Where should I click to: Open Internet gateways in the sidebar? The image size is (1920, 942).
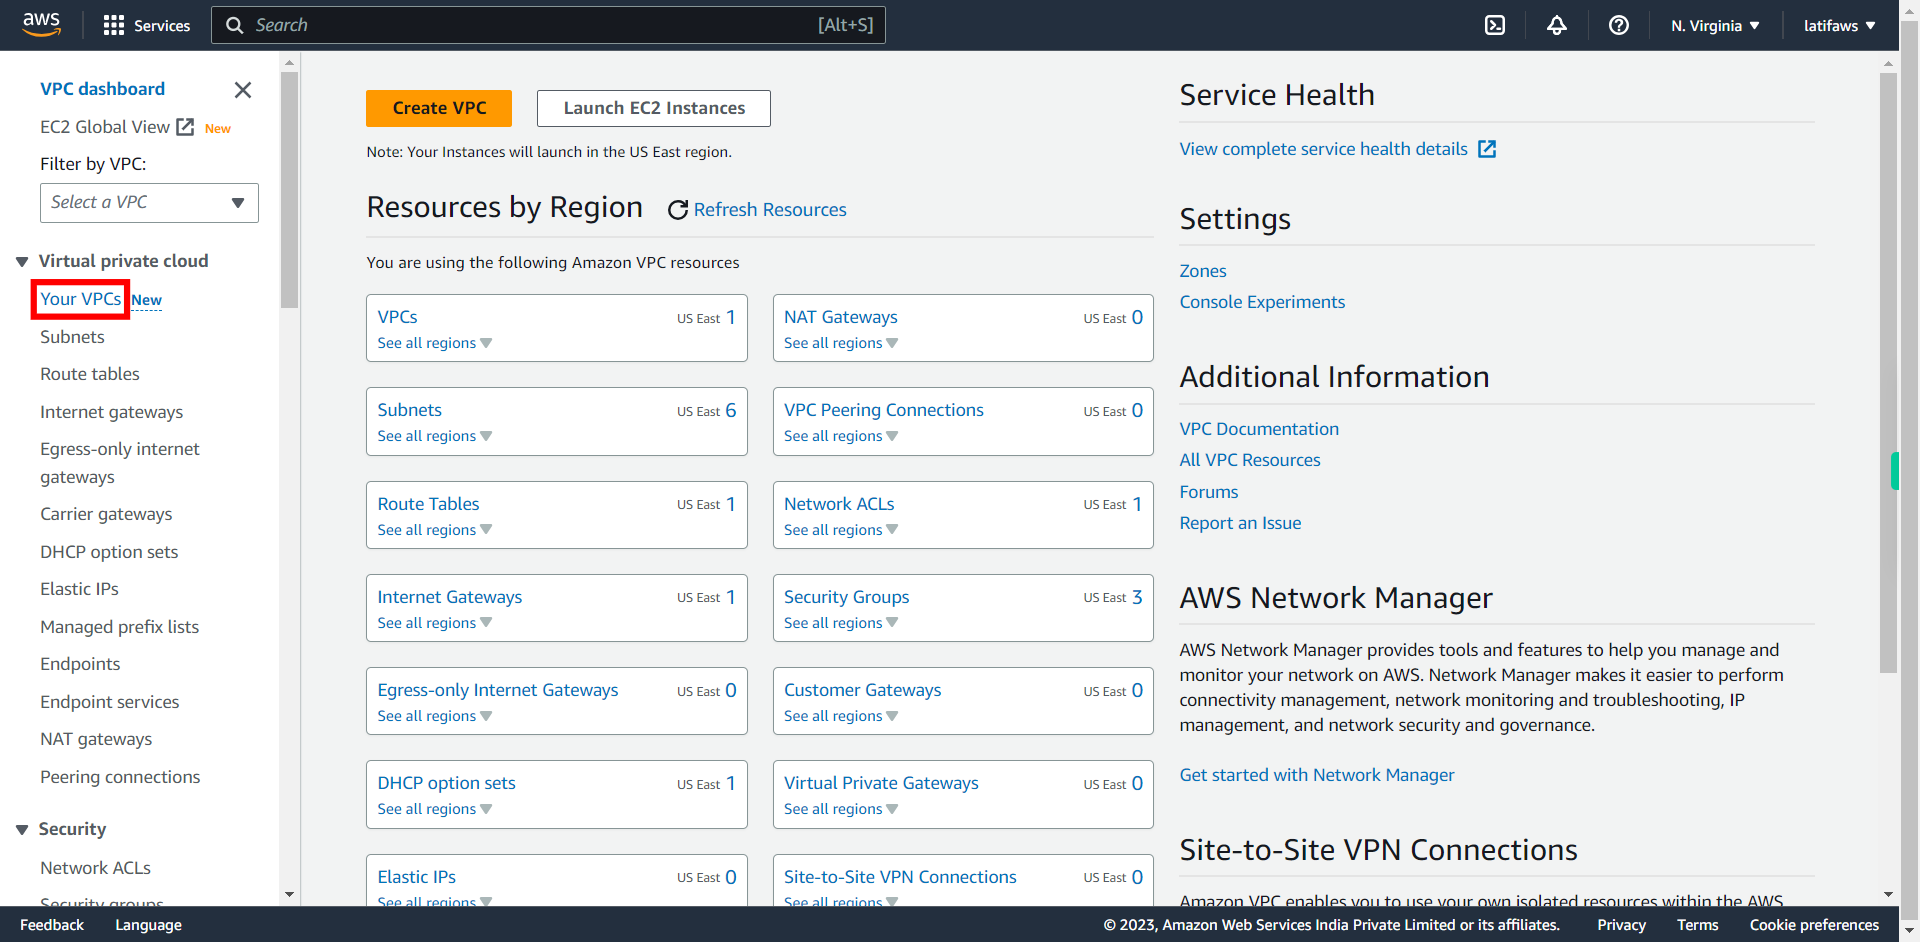click(112, 412)
